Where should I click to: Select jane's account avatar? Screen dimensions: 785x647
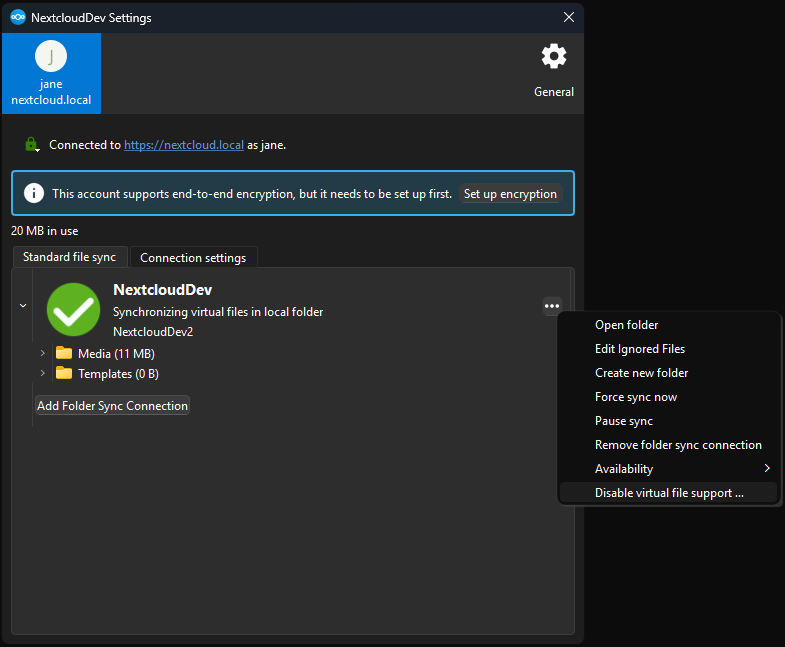(51, 56)
